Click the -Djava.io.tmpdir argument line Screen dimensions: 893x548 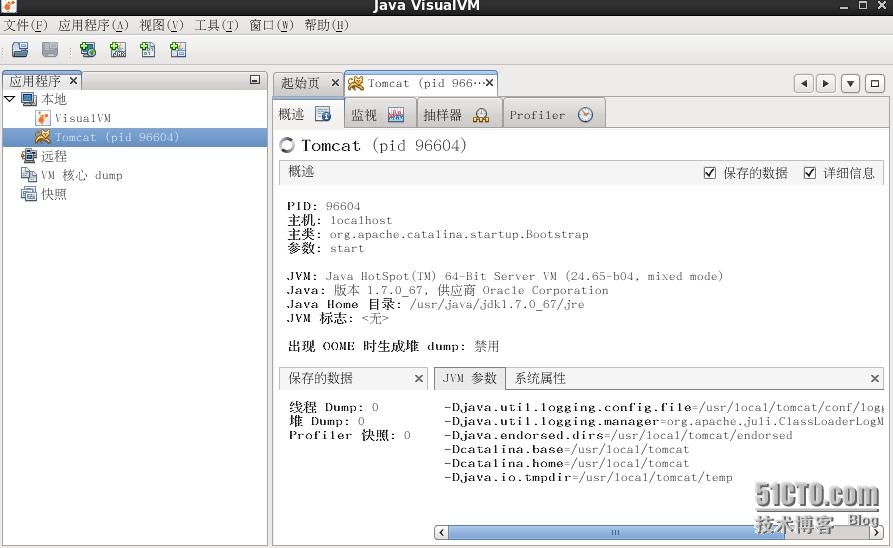[588, 477]
